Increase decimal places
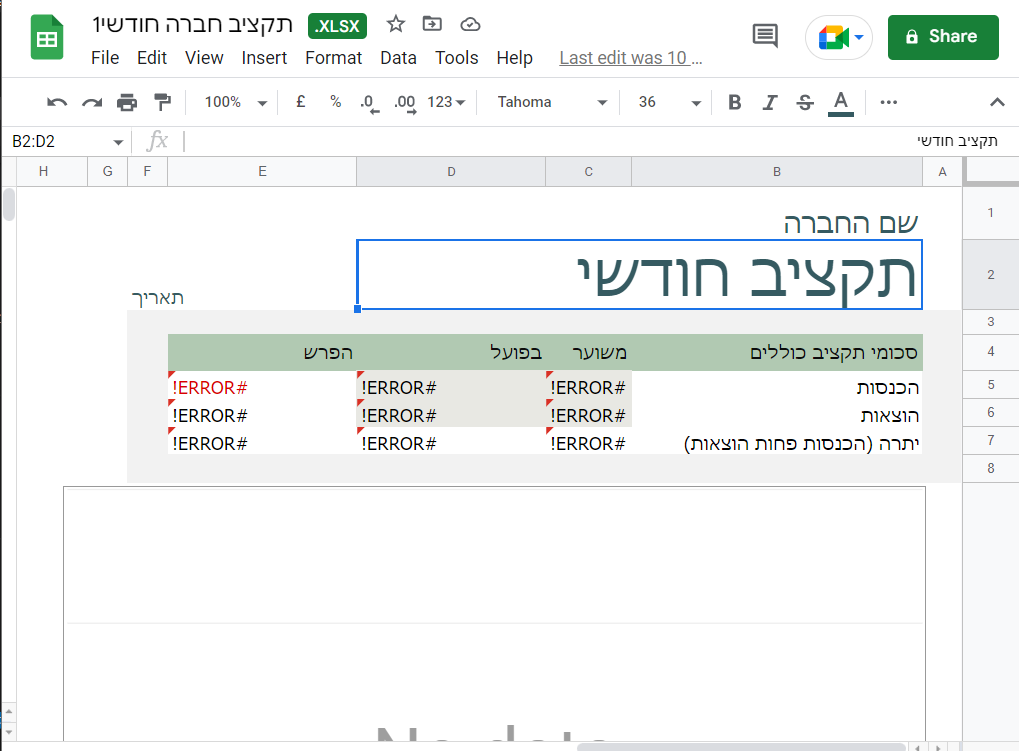The image size is (1019, 751). pos(405,103)
